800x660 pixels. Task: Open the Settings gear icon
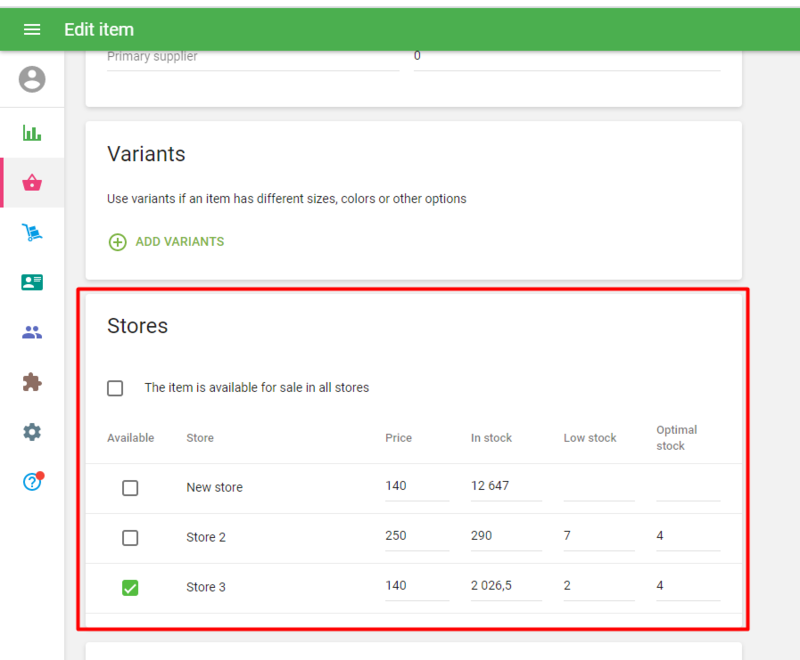pyautogui.click(x=32, y=432)
